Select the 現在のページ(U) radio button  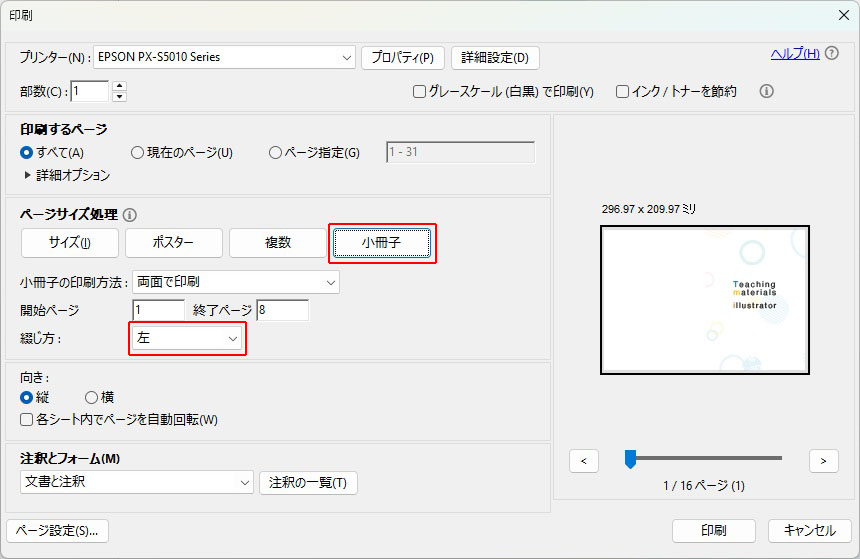click(x=137, y=153)
